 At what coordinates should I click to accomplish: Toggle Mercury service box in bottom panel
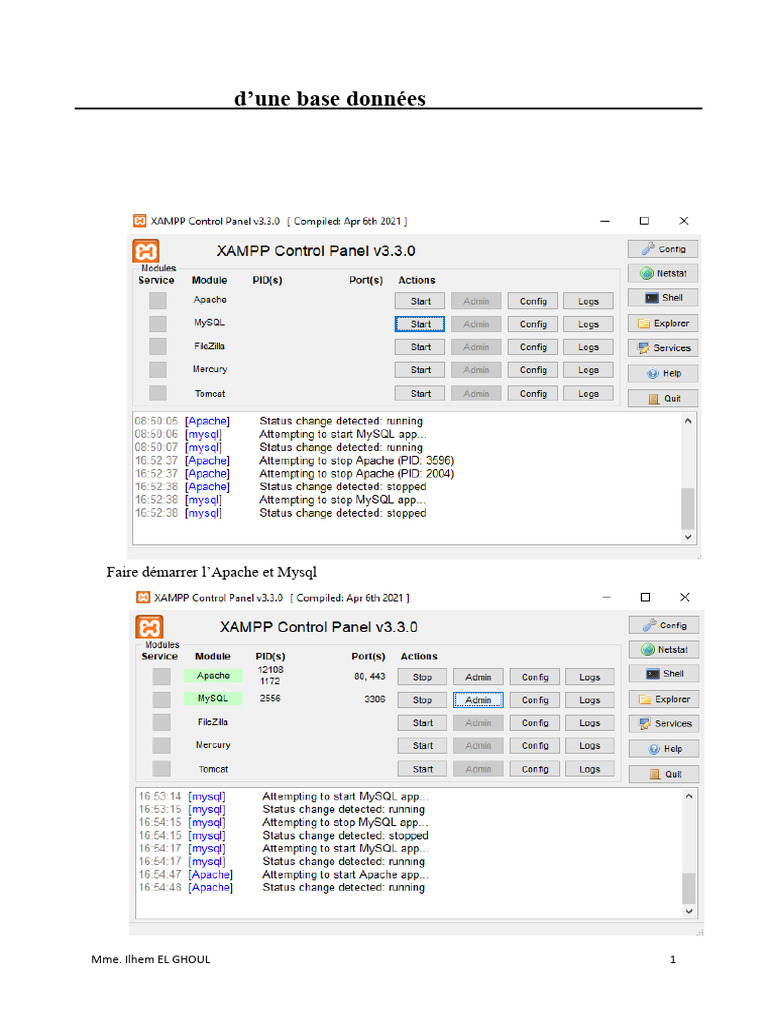coord(161,746)
